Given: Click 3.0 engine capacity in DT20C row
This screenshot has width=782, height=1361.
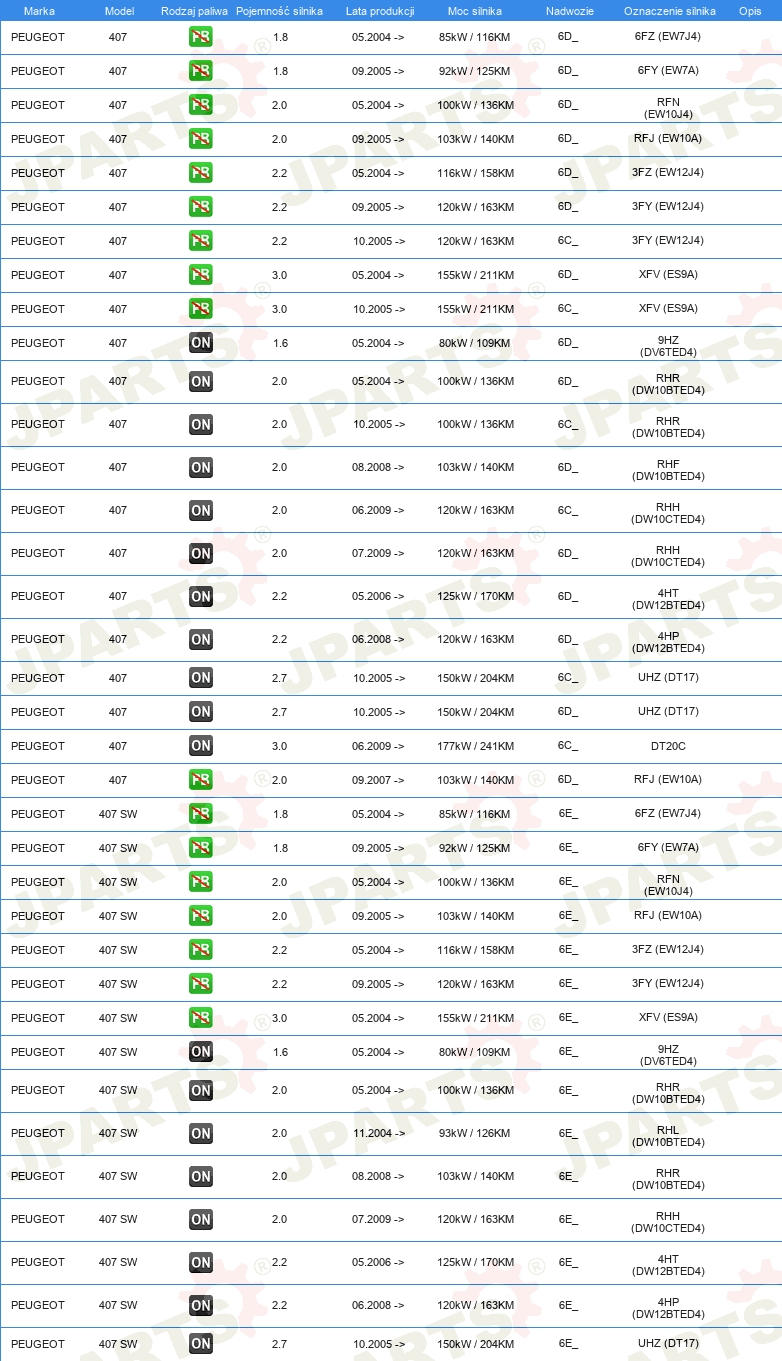Looking at the screenshot, I should click(280, 746).
